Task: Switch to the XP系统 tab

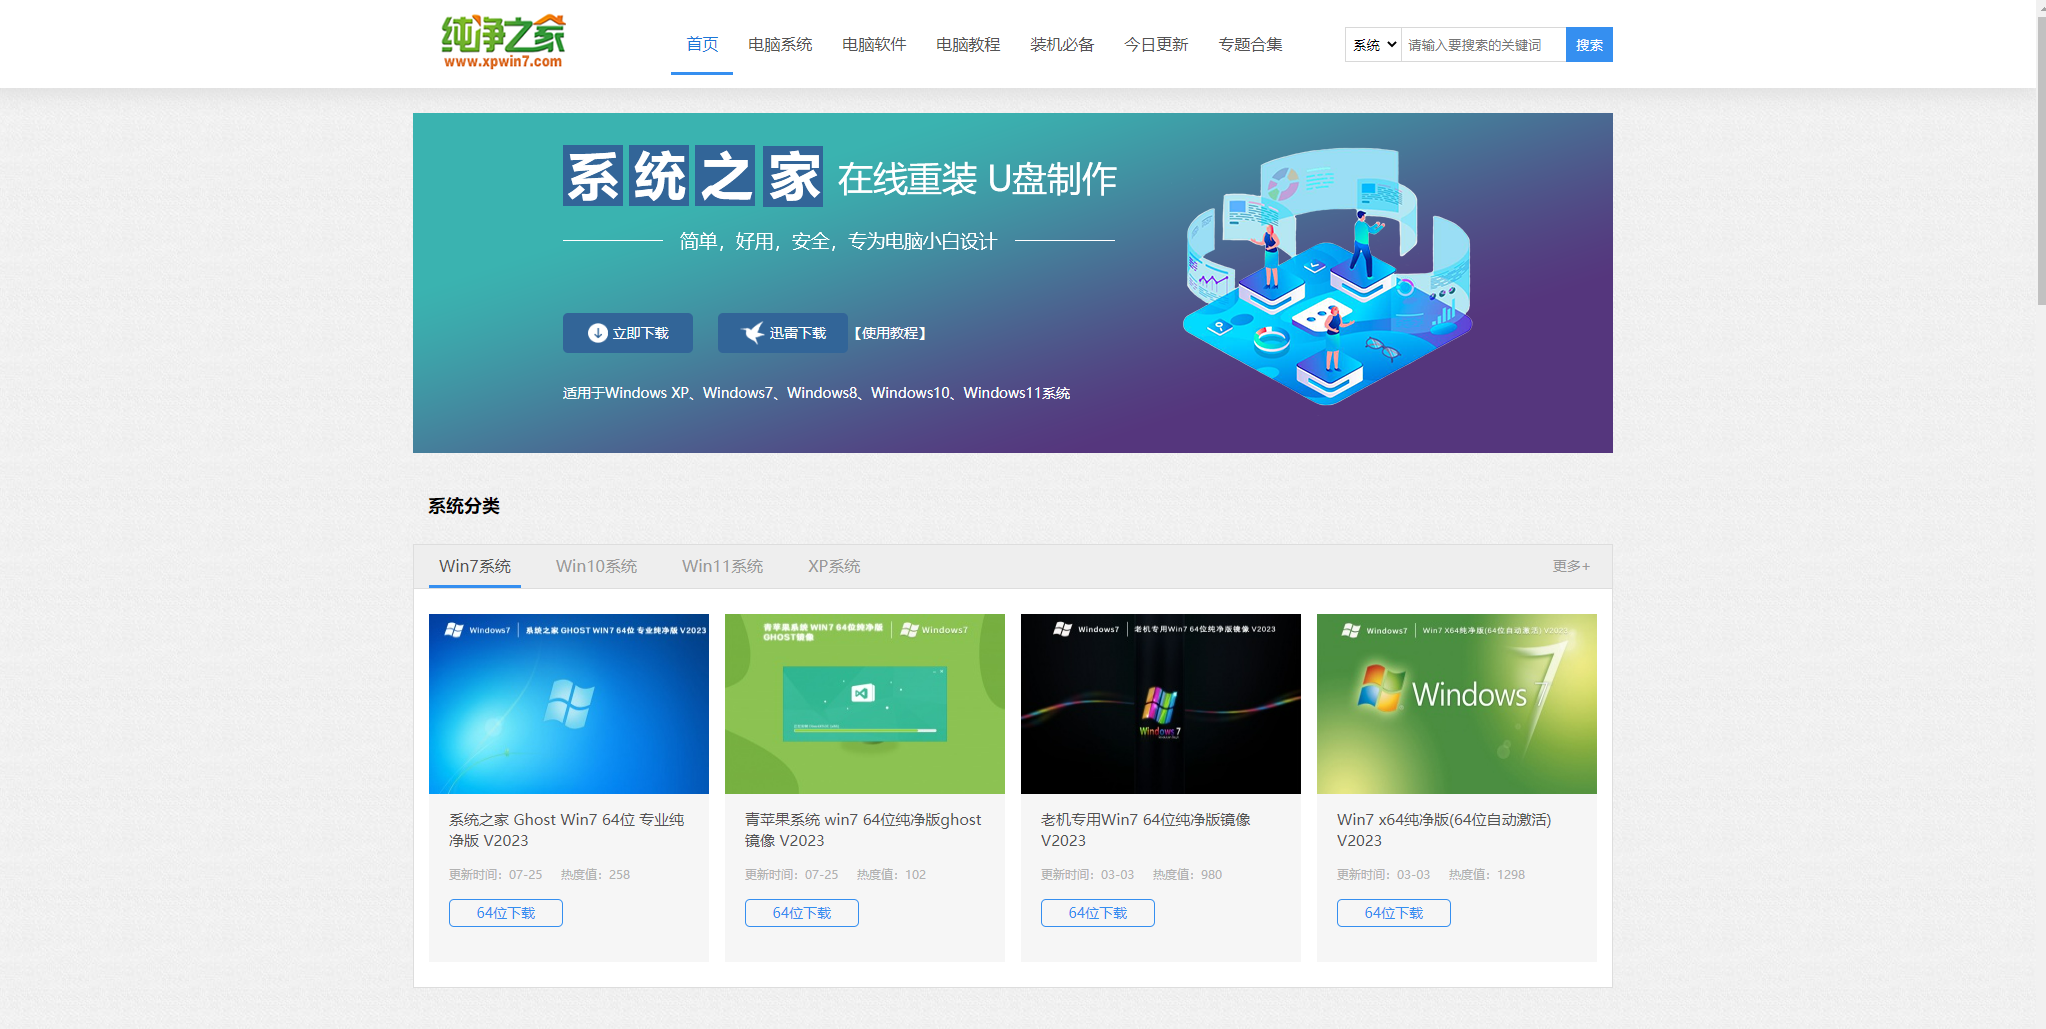Action: pos(835,566)
